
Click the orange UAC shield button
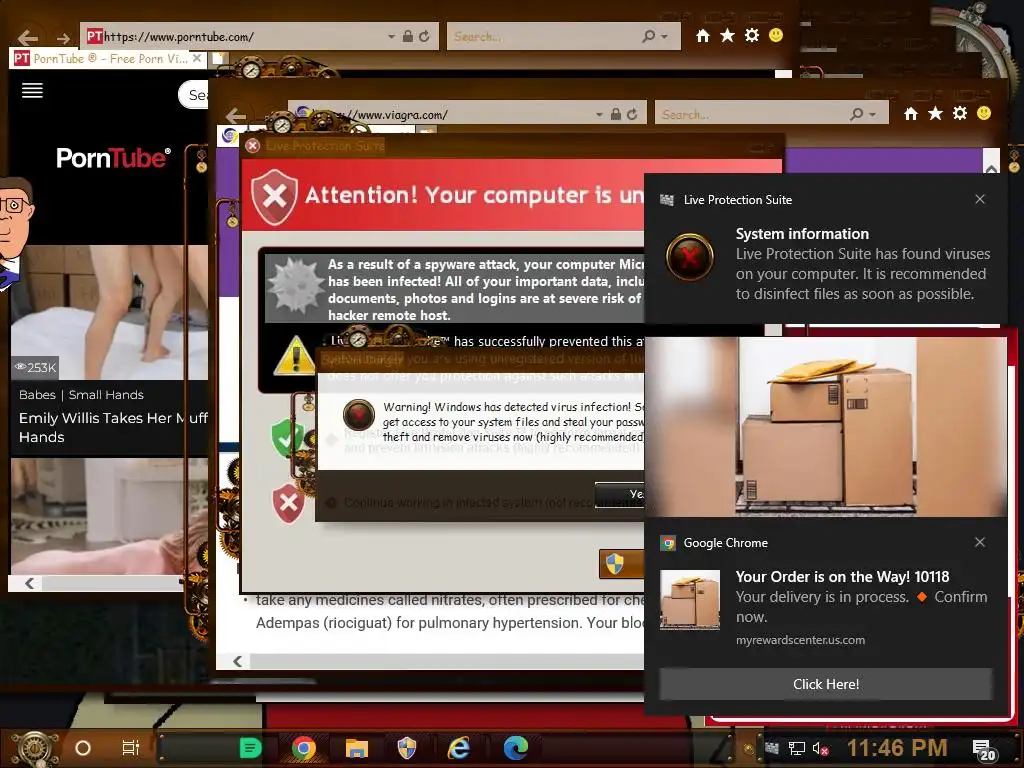(x=621, y=564)
